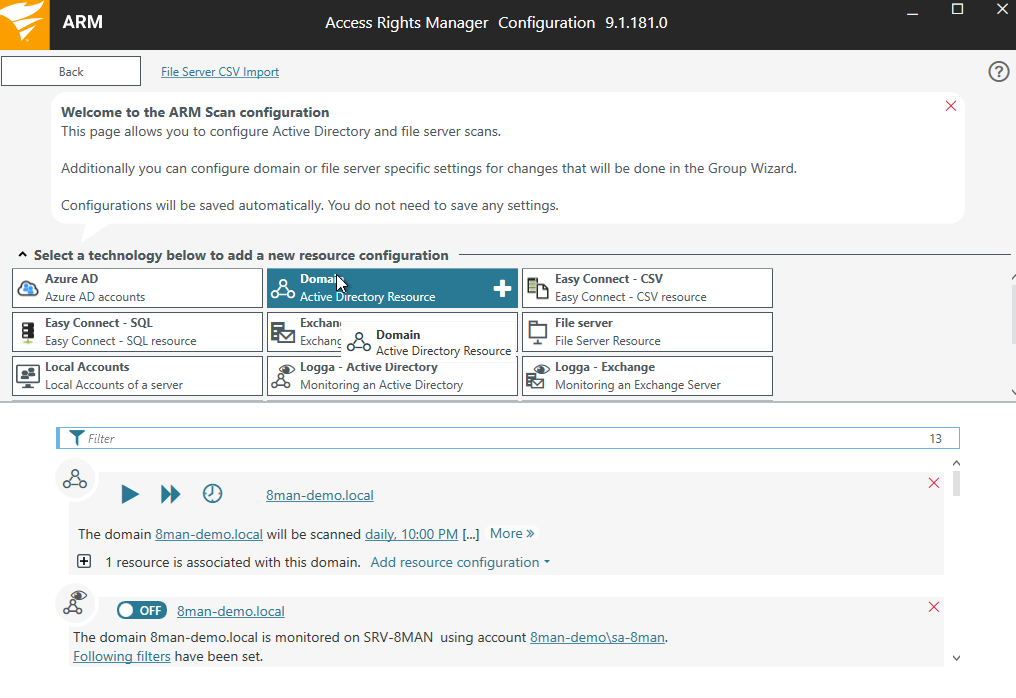1016x698 pixels.
Task: Choose Easy Connect - SQL resource tile
Action: (137, 332)
